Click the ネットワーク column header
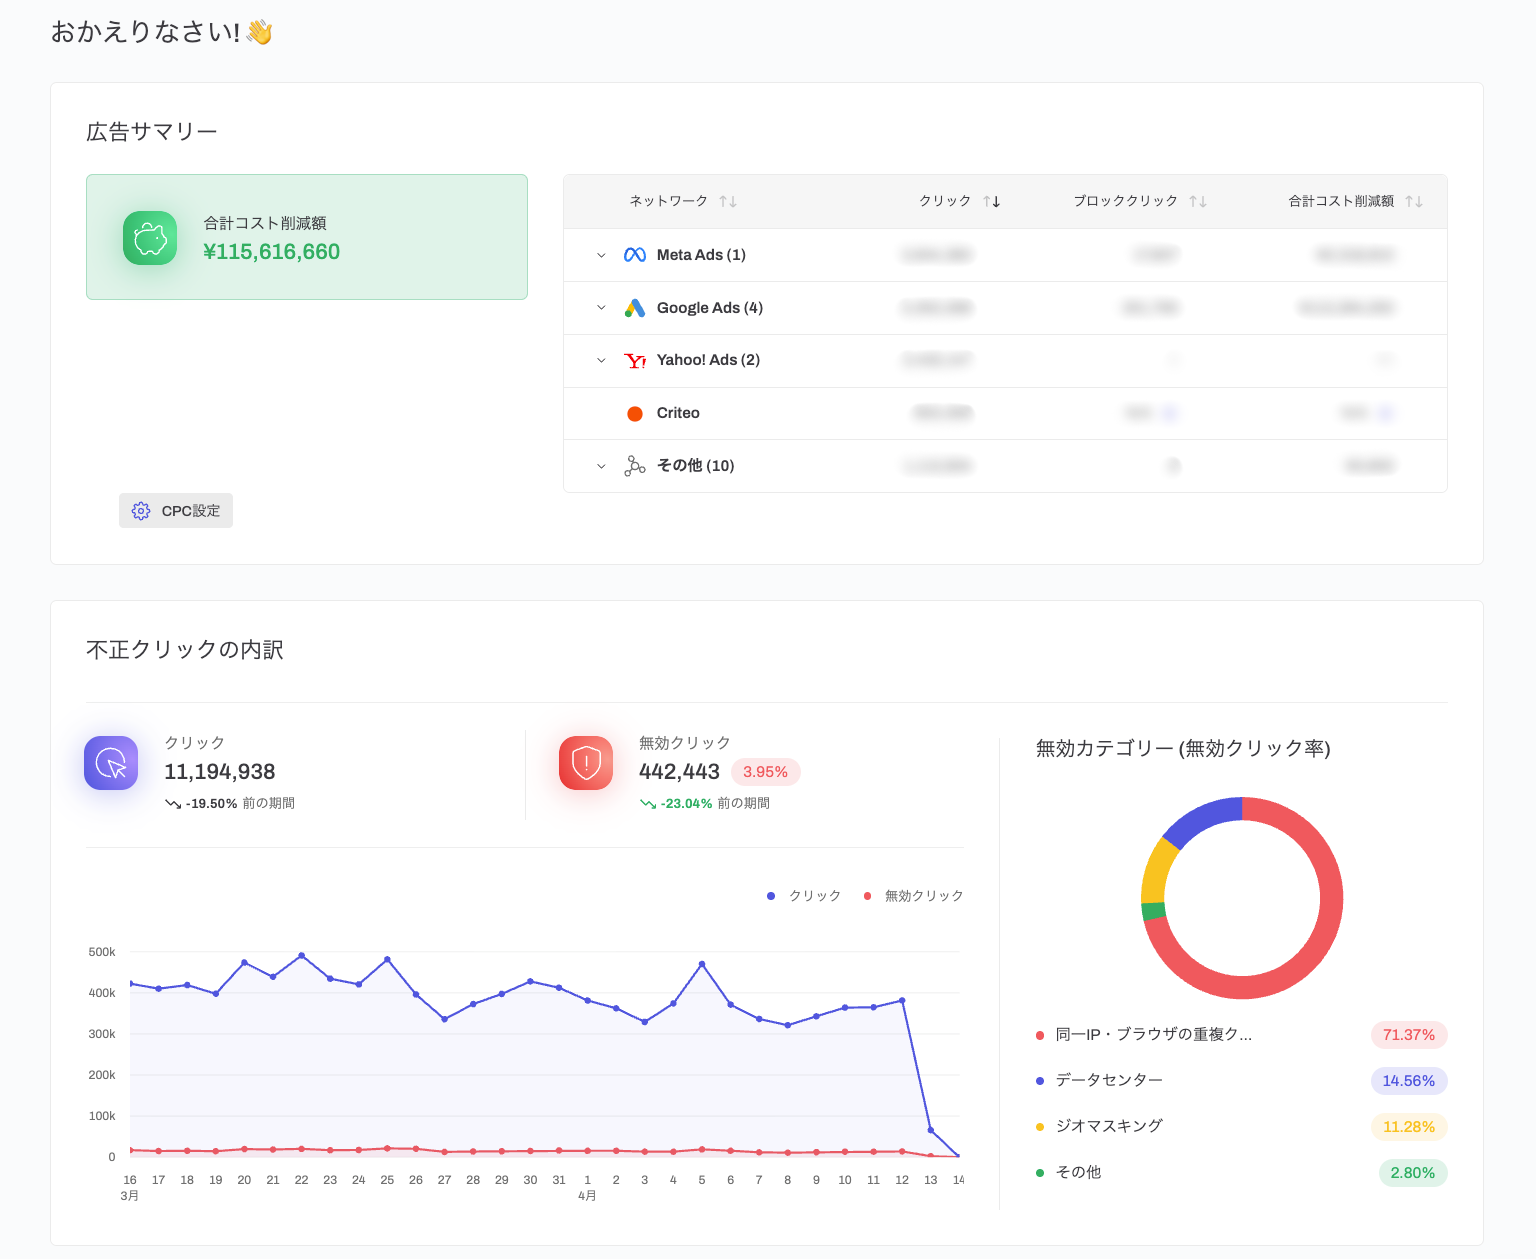The height and width of the screenshot is (1259, 1536). click(x=668, y=202)
